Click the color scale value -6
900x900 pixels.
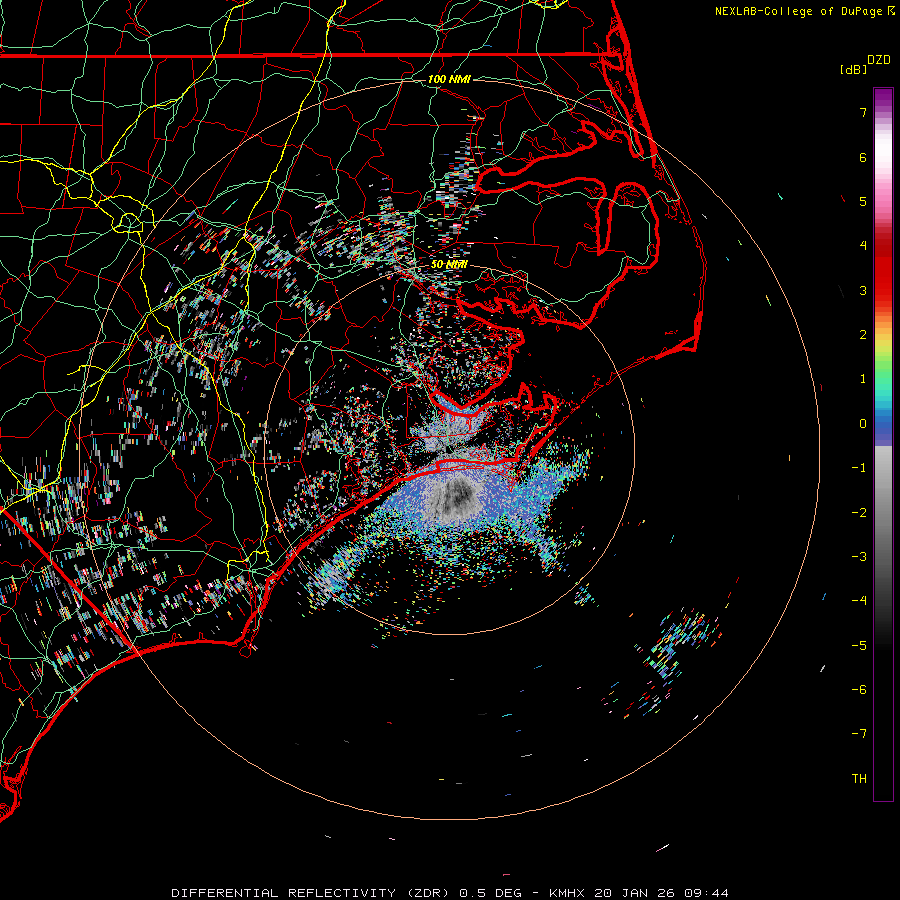859,690
